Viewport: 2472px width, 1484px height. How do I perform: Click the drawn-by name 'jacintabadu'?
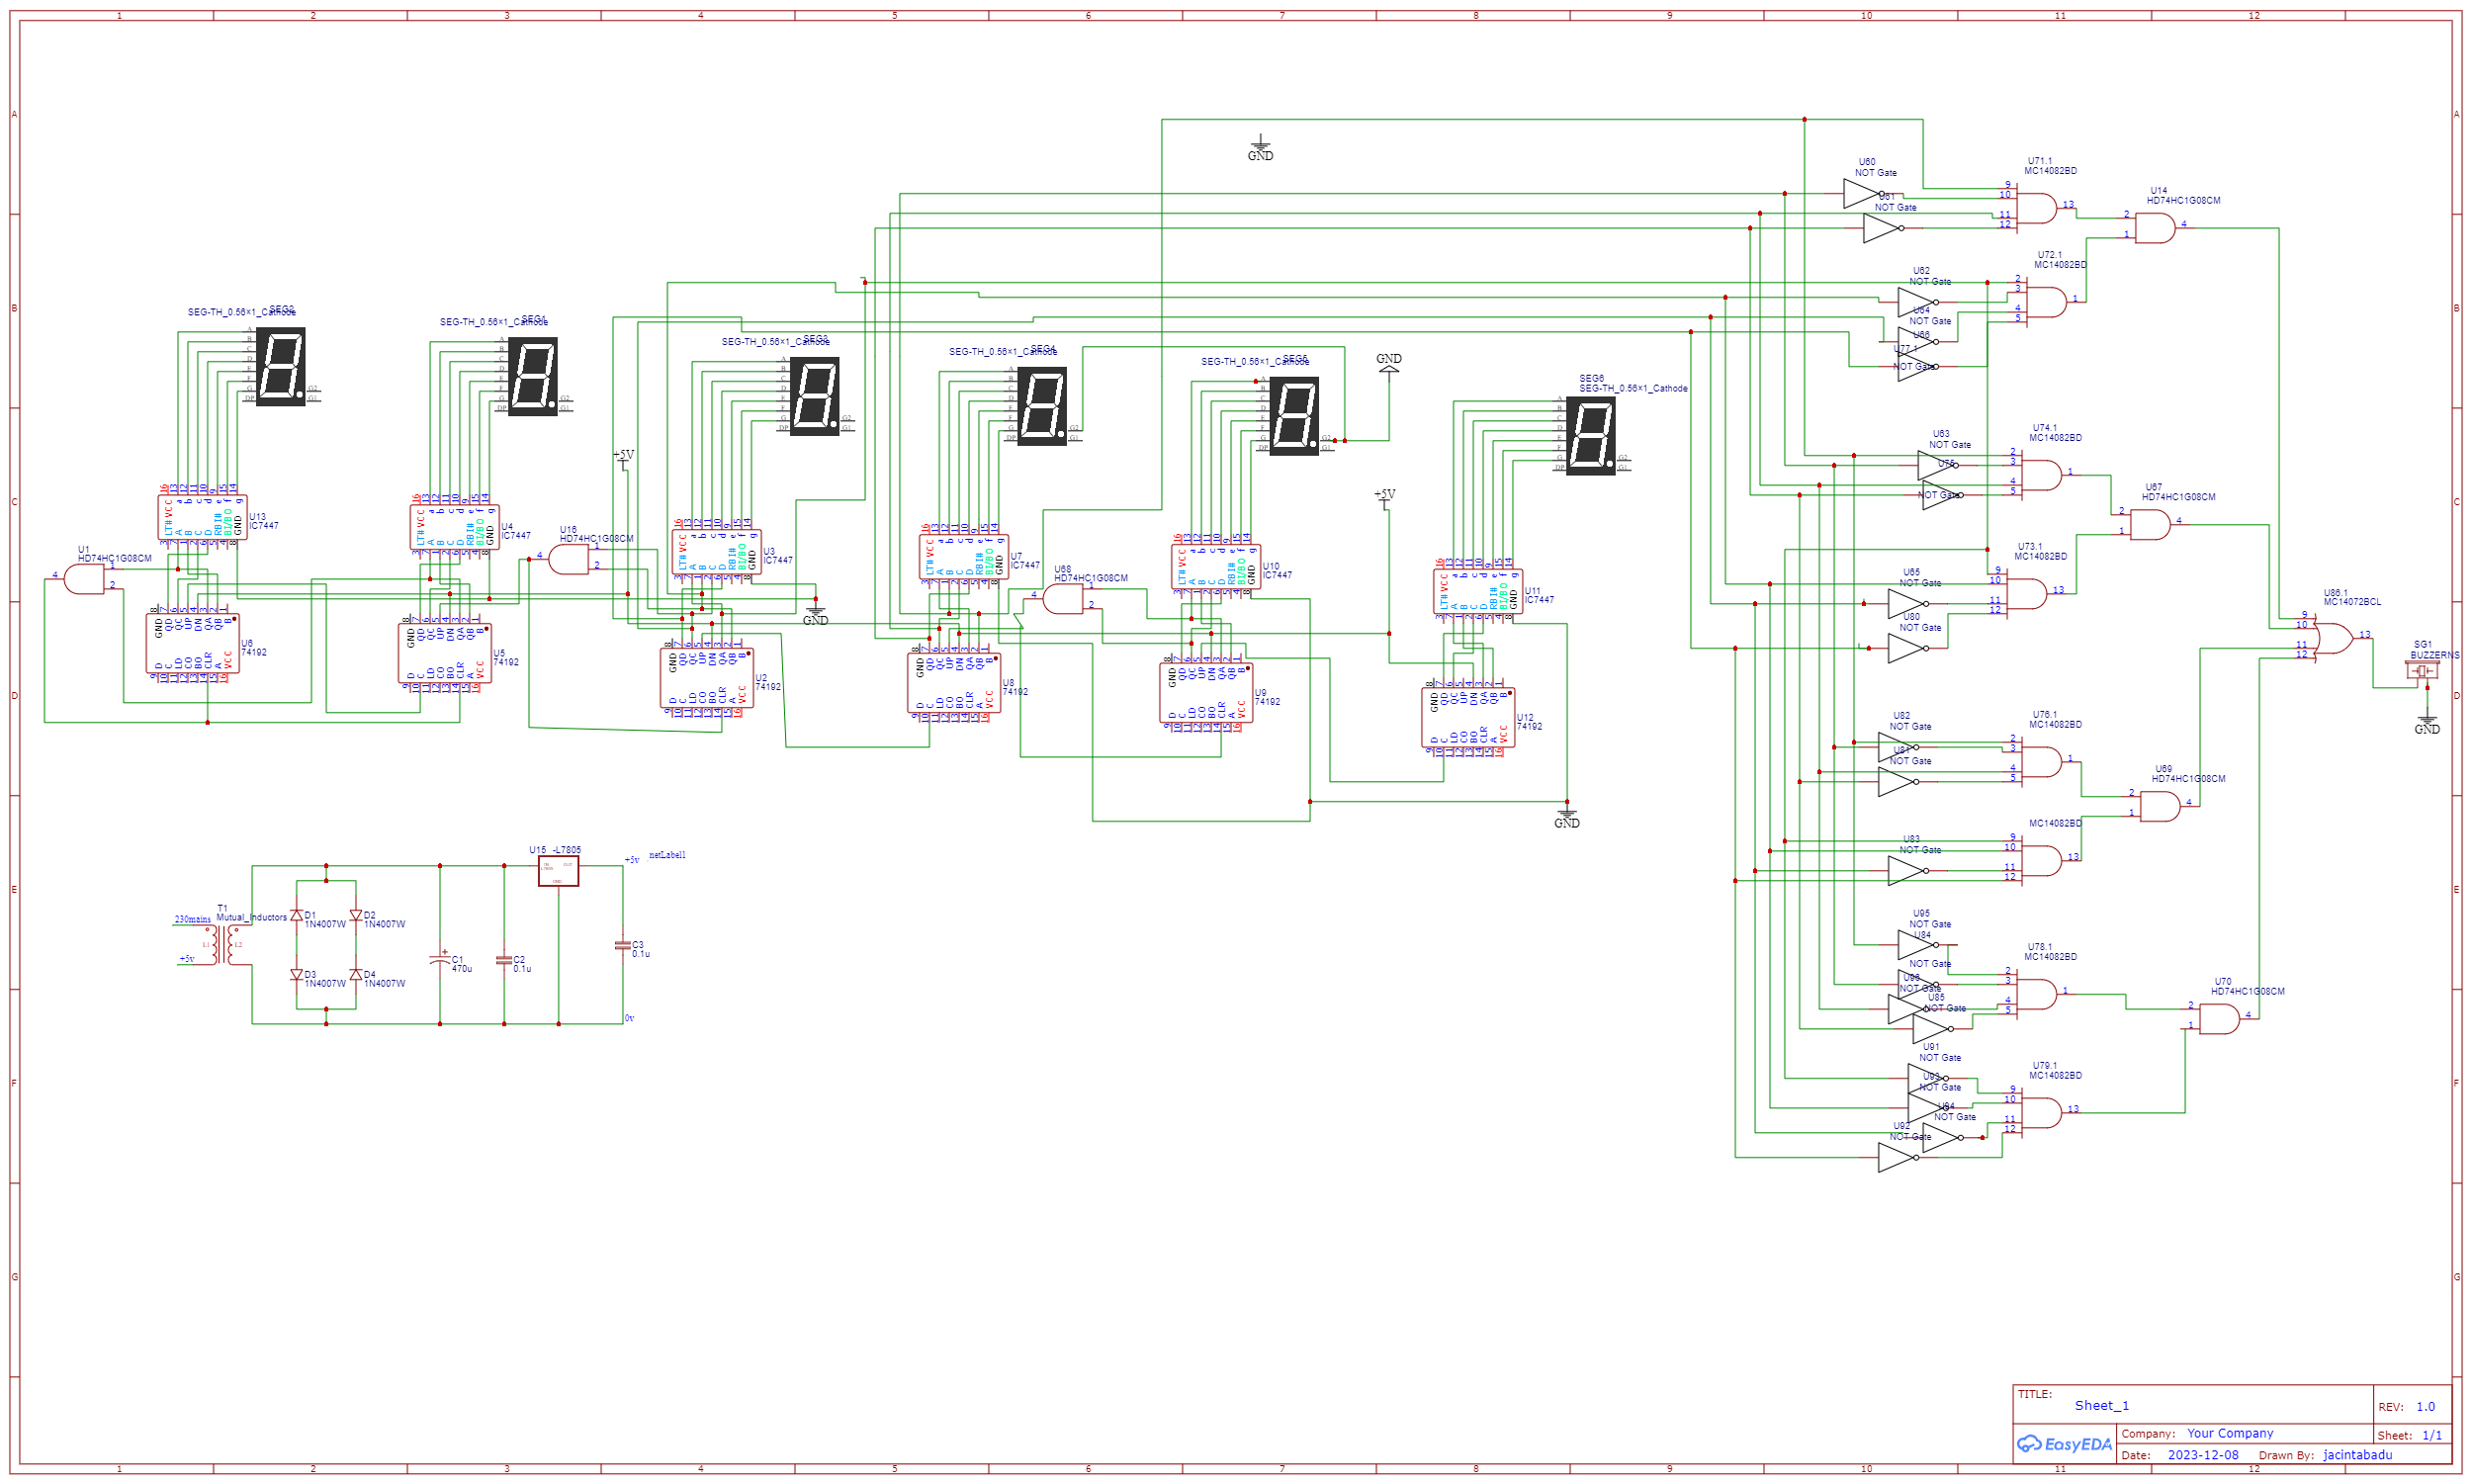point(2358,1455)
